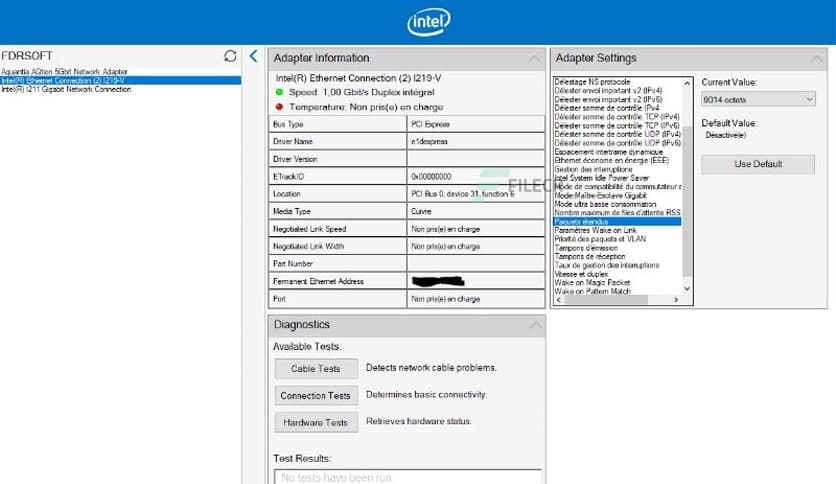Screen dimensions: 836x484
Task: Select Mode de compatibilité du commutateur setting
Action: [617, 187]
